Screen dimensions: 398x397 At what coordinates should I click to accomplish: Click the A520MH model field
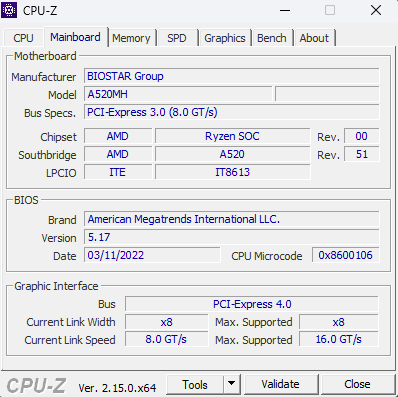click(178, 94)
